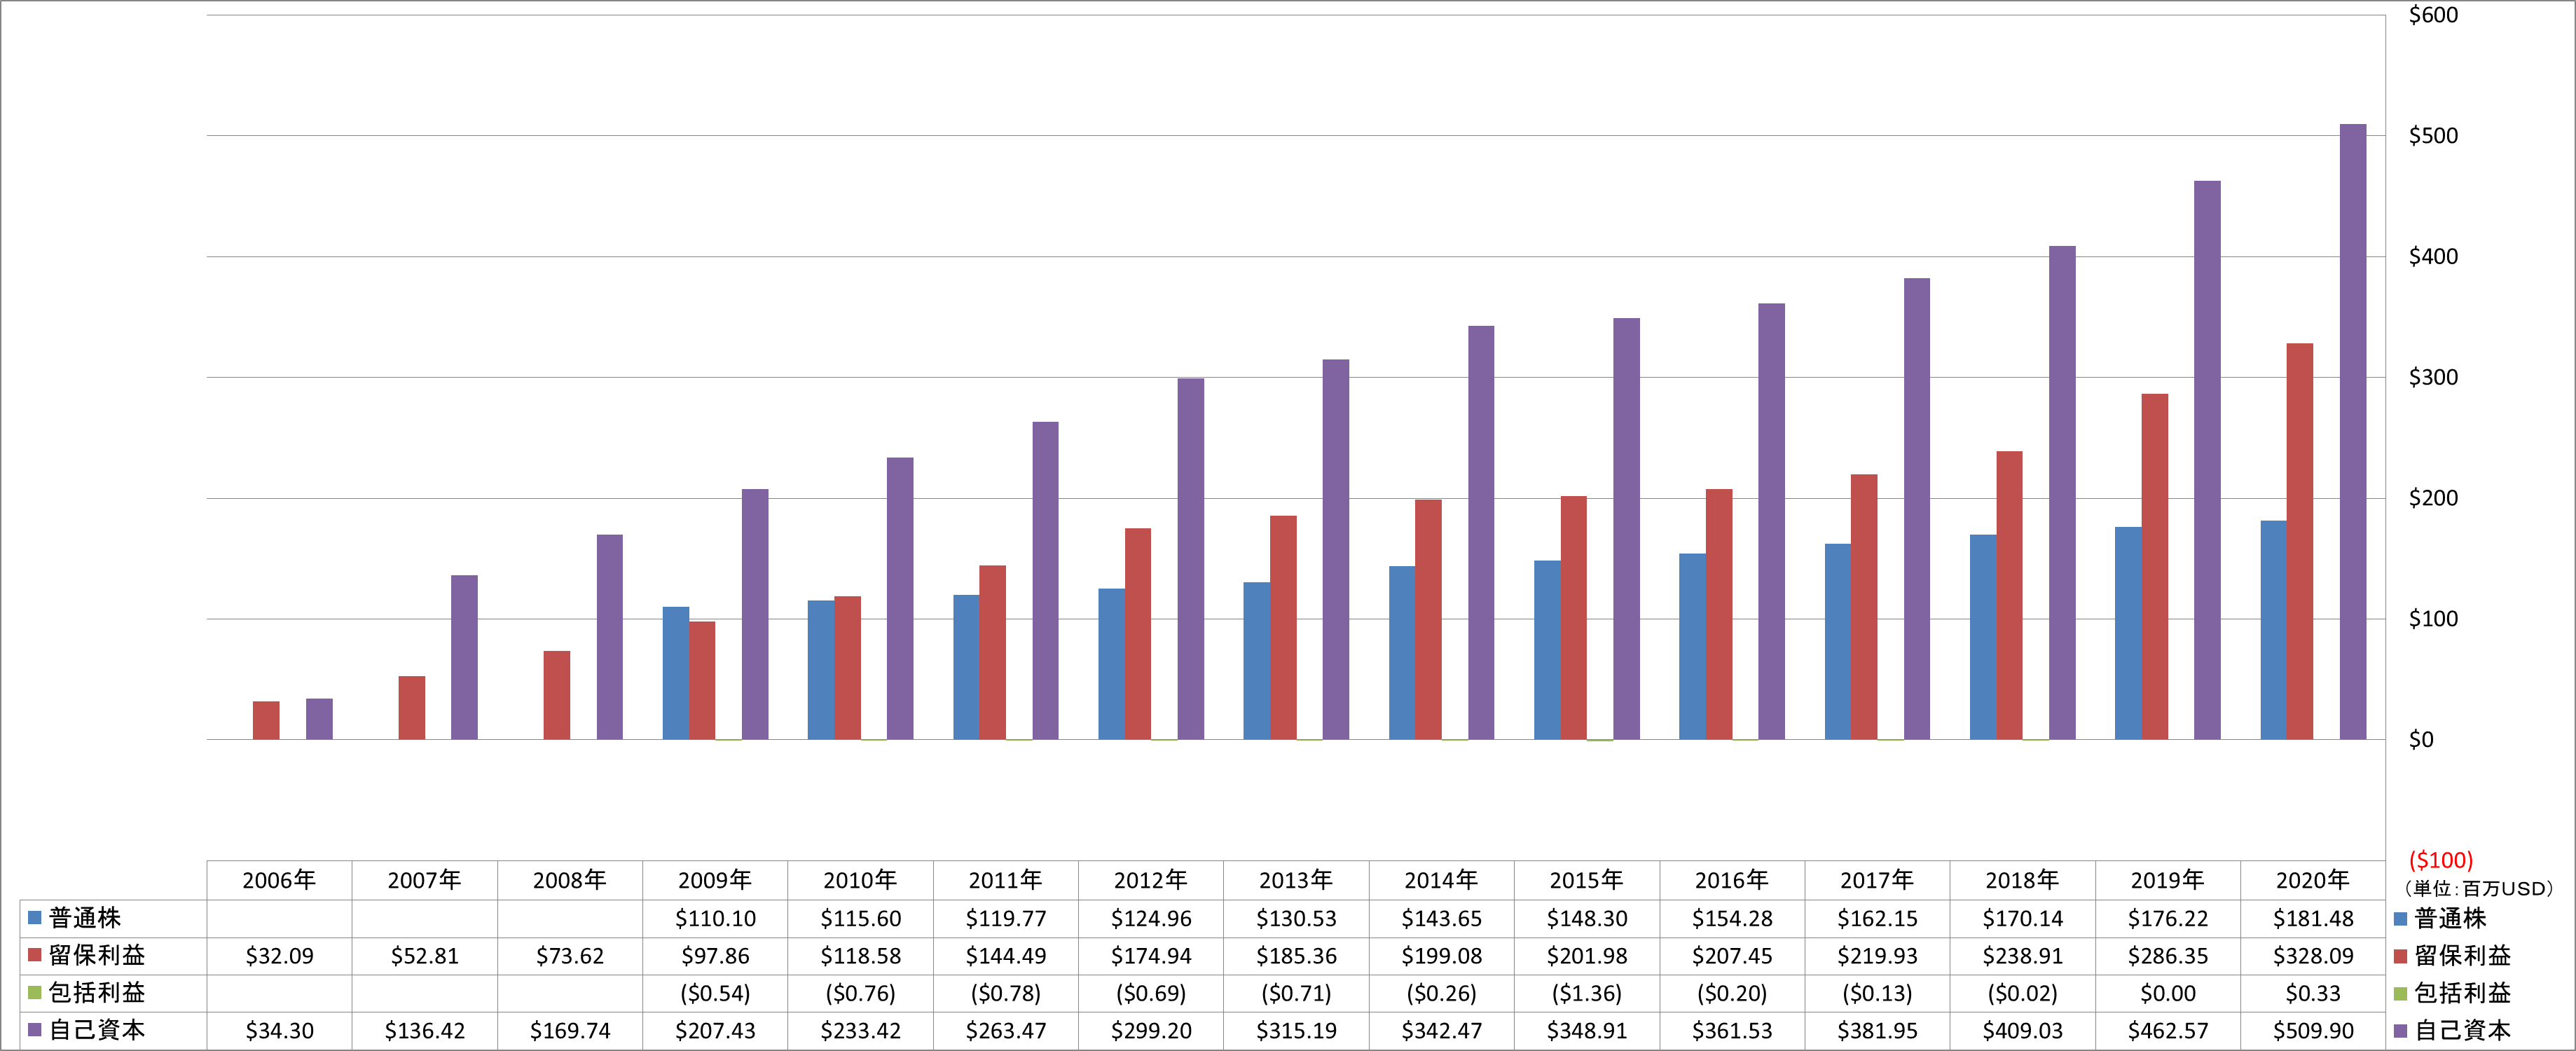This screenshot has height=1051, width=2576.
Task: Select the 2009年 column header
Action: (x=715, y=880)
